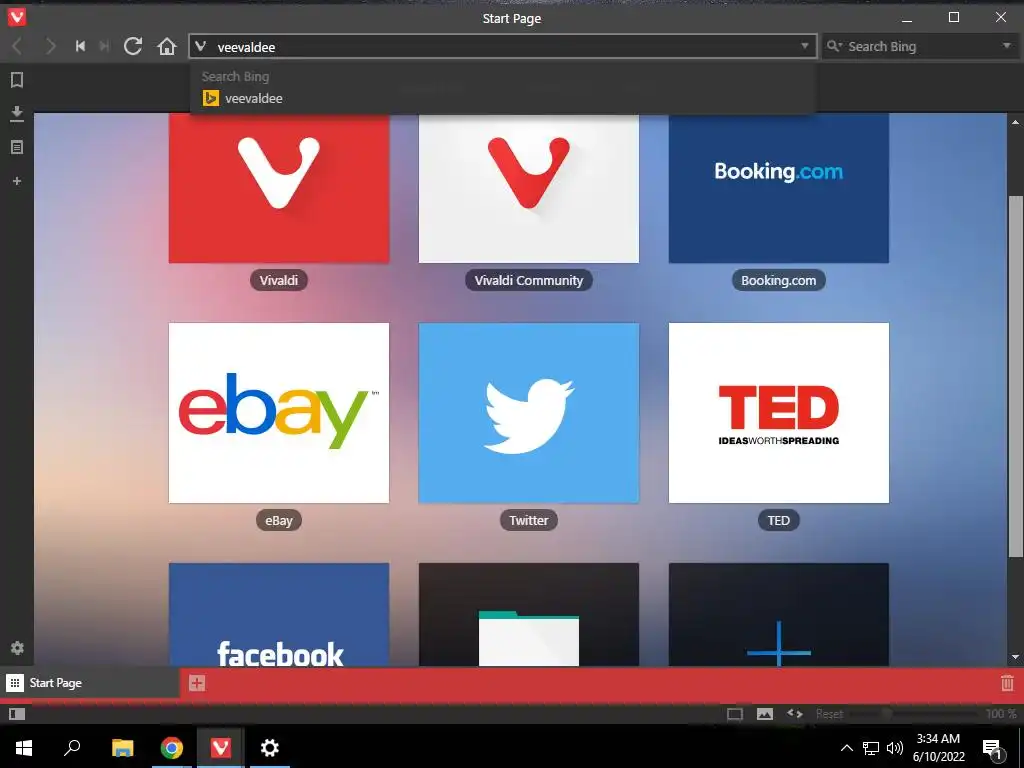Click the Reset zoom button

point(829,714)
